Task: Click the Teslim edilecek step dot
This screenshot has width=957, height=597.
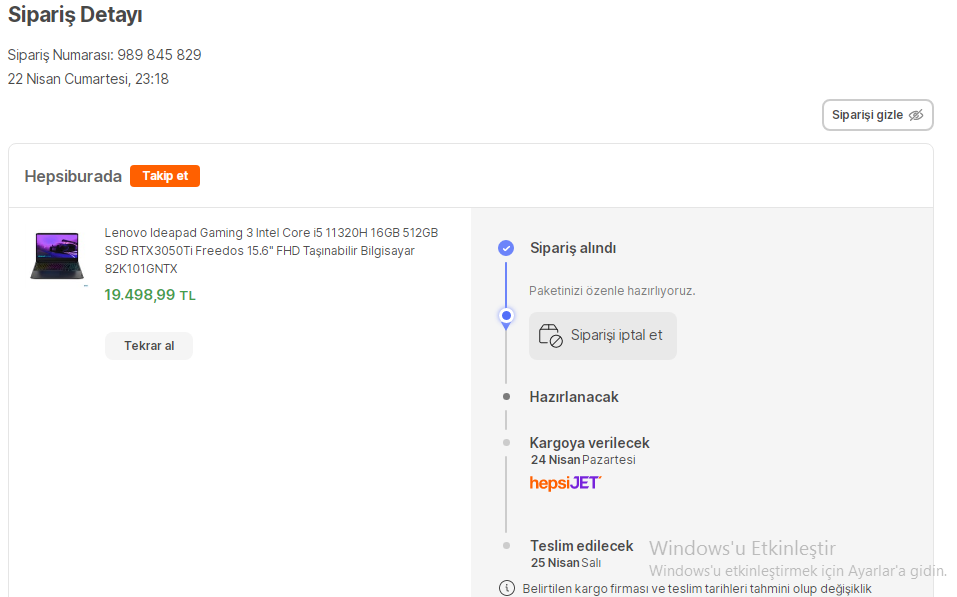Action: (x=506, y=546)
